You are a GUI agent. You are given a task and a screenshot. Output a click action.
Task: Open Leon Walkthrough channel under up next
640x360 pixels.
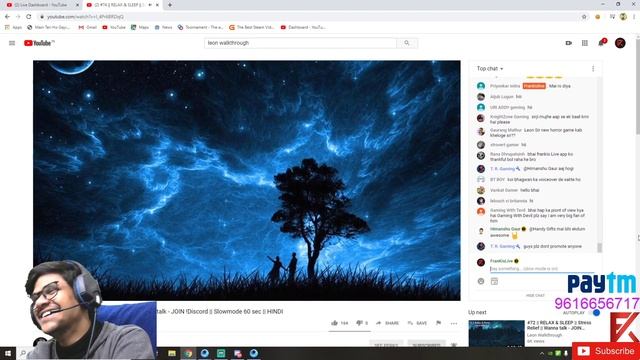click(x=544, y=335)
